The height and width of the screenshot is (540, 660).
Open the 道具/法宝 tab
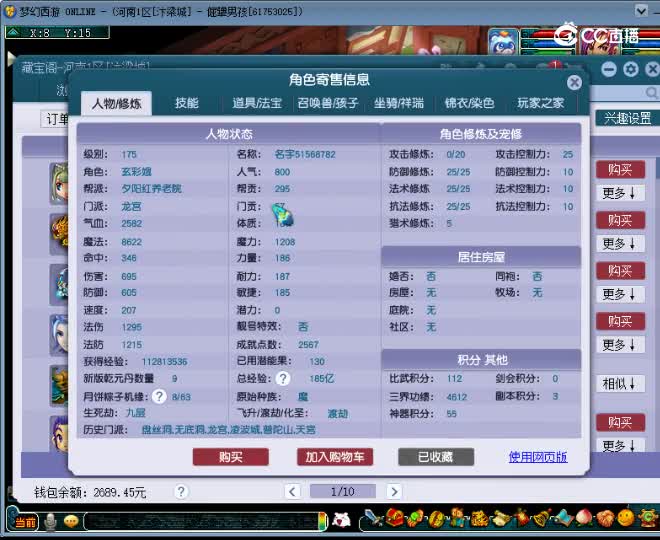[257, 103]
